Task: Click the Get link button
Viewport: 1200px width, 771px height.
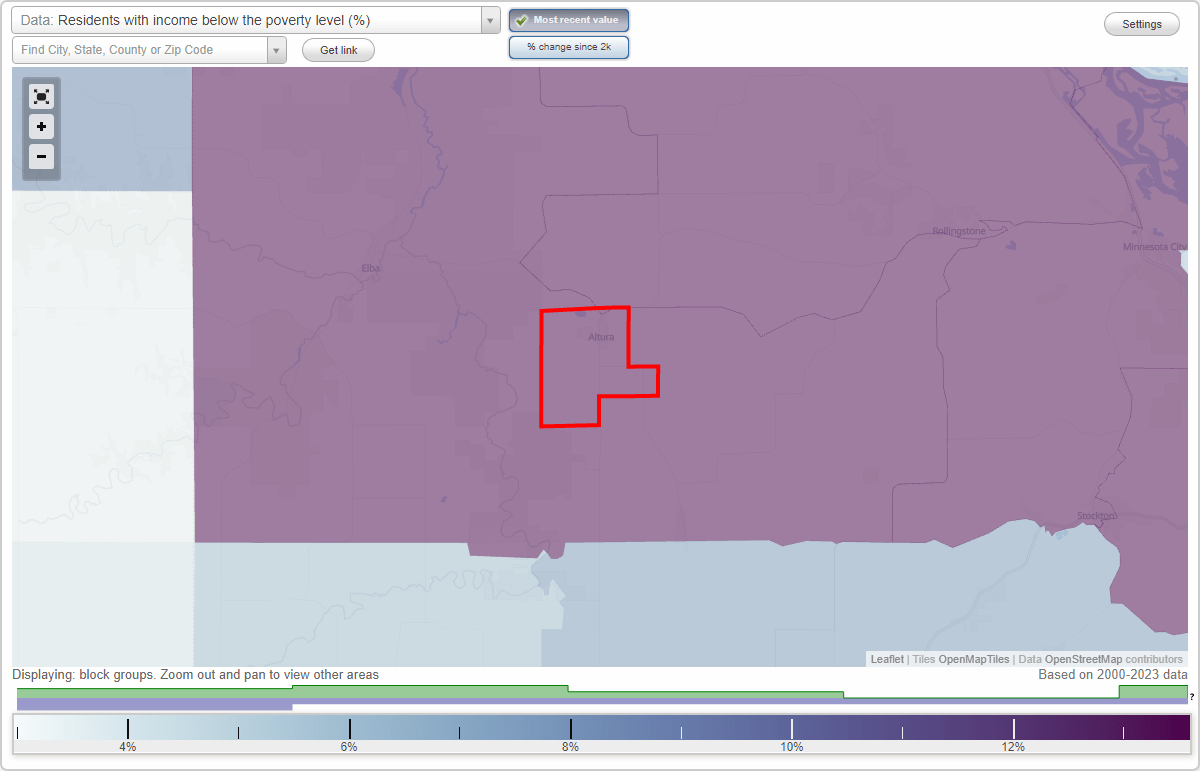Action: (x=337, y=49)
